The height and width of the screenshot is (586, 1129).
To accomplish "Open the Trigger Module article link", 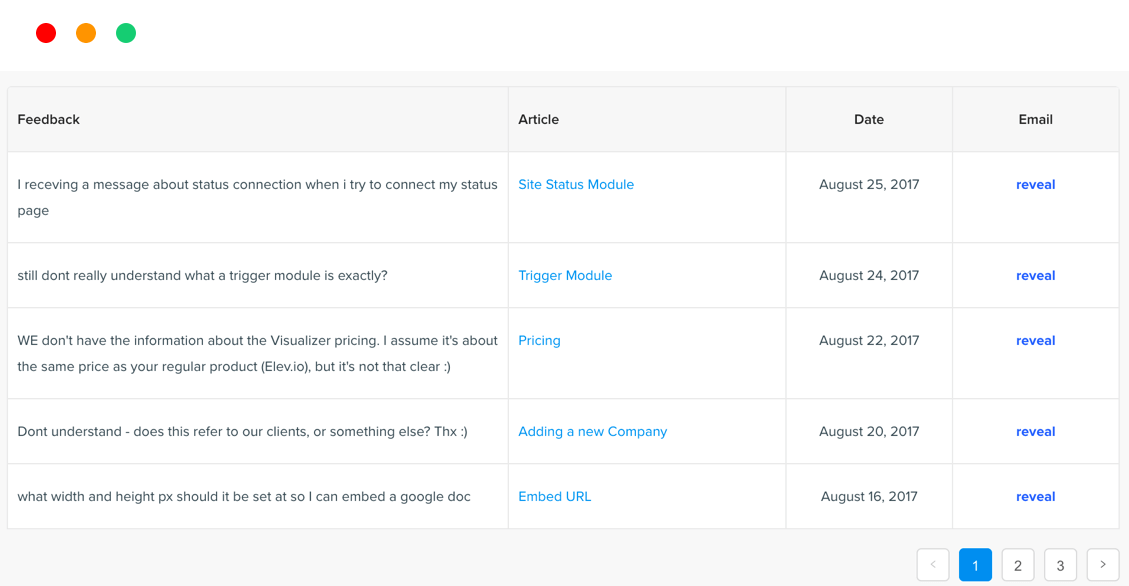I will (565, 276).
